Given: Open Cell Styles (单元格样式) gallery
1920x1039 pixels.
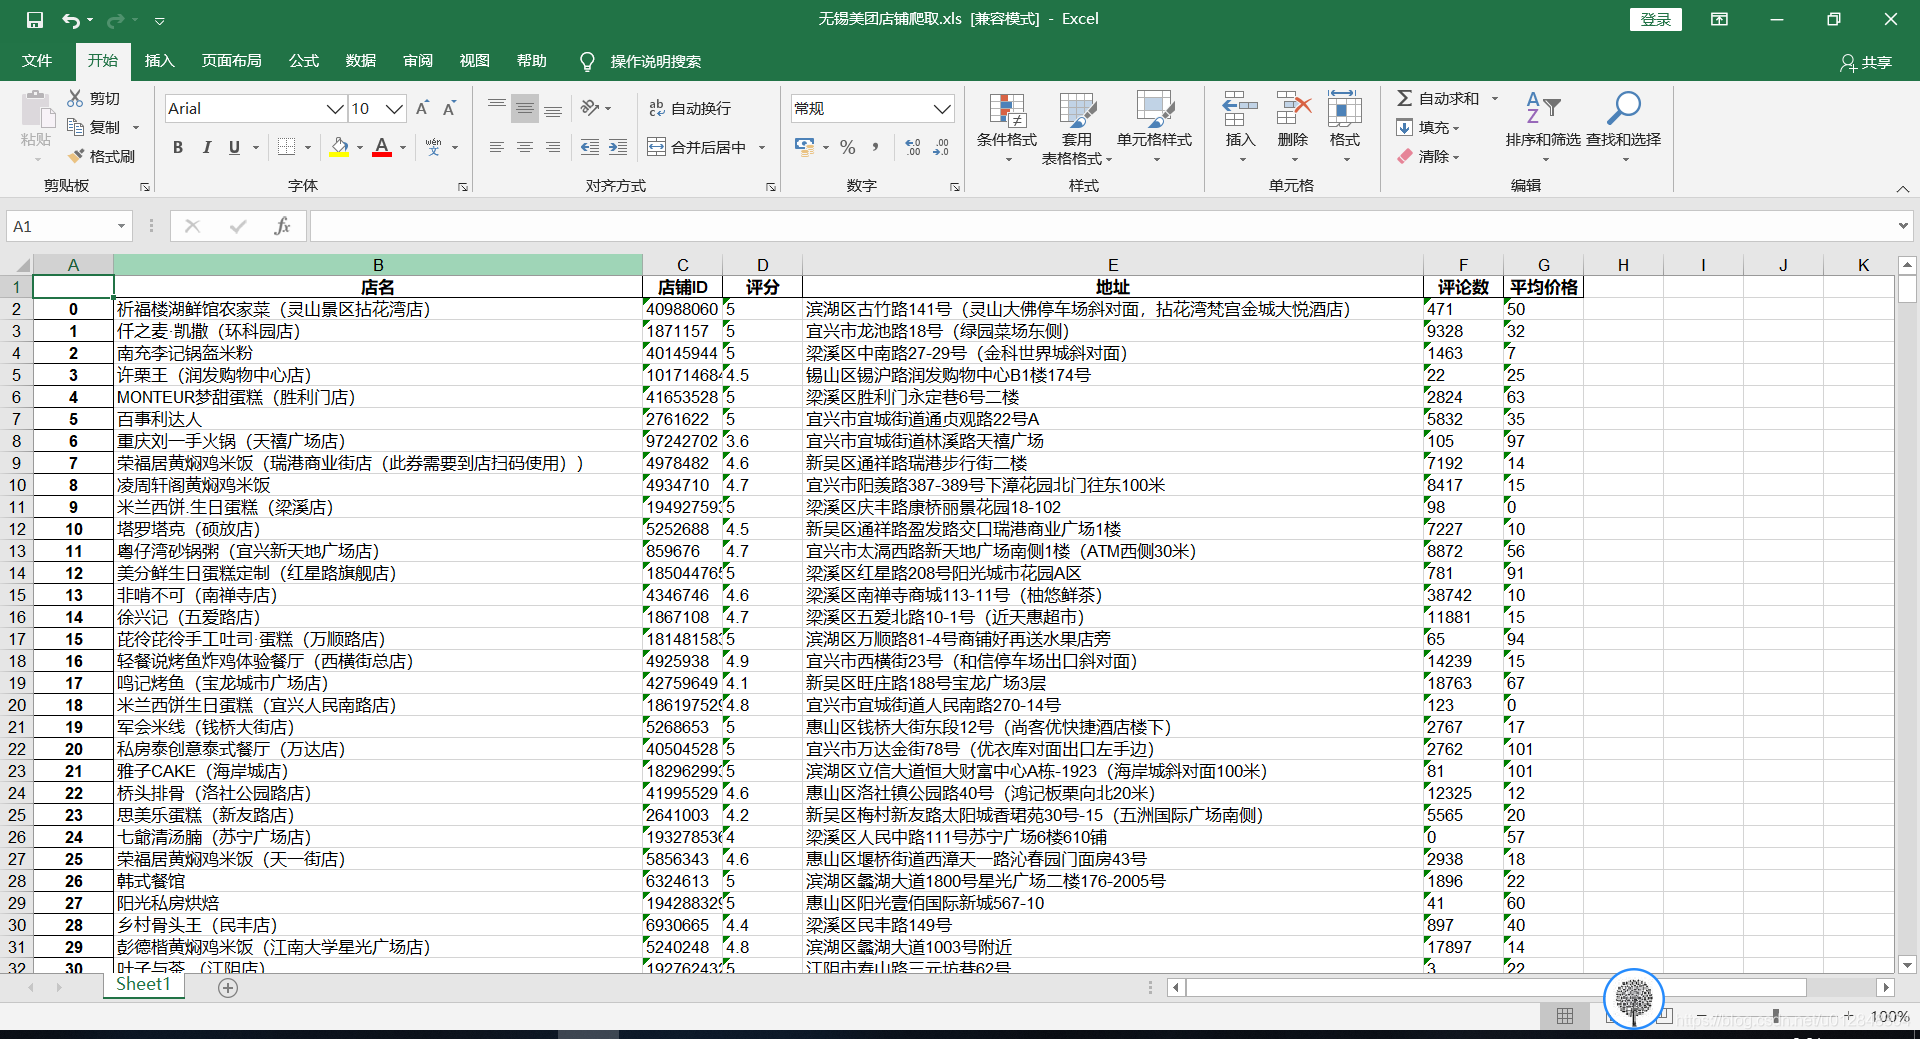Looking at the screenshot, I should click(1155, 128).
